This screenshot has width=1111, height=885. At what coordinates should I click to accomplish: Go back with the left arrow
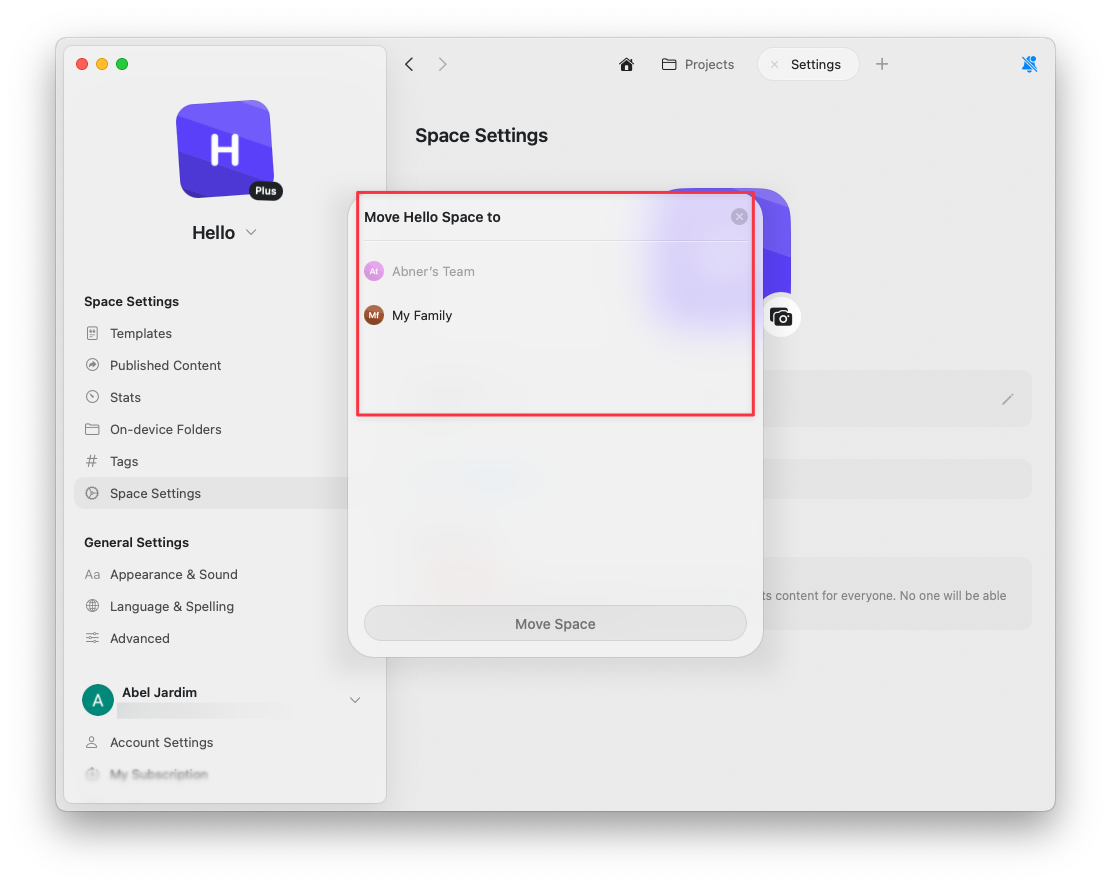(409, 64)
